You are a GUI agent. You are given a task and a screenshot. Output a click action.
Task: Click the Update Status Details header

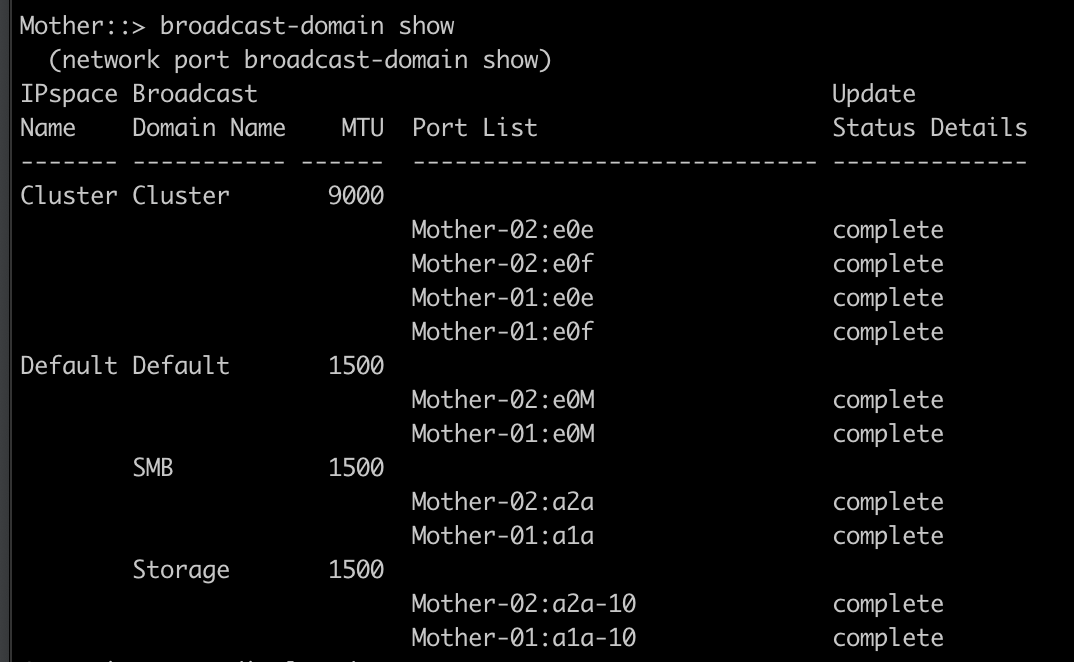929,128
